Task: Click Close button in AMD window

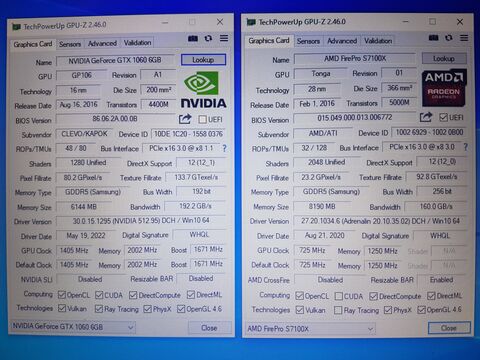Action: coord(449,328)
